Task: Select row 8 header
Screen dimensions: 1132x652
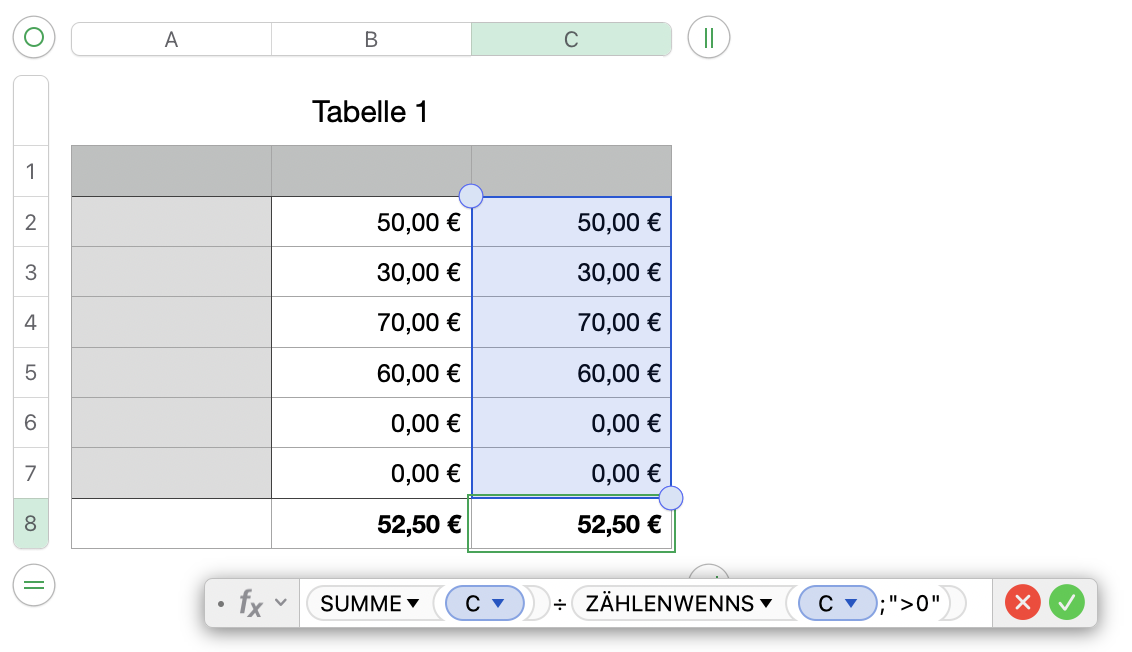Action: pos(31,524)
